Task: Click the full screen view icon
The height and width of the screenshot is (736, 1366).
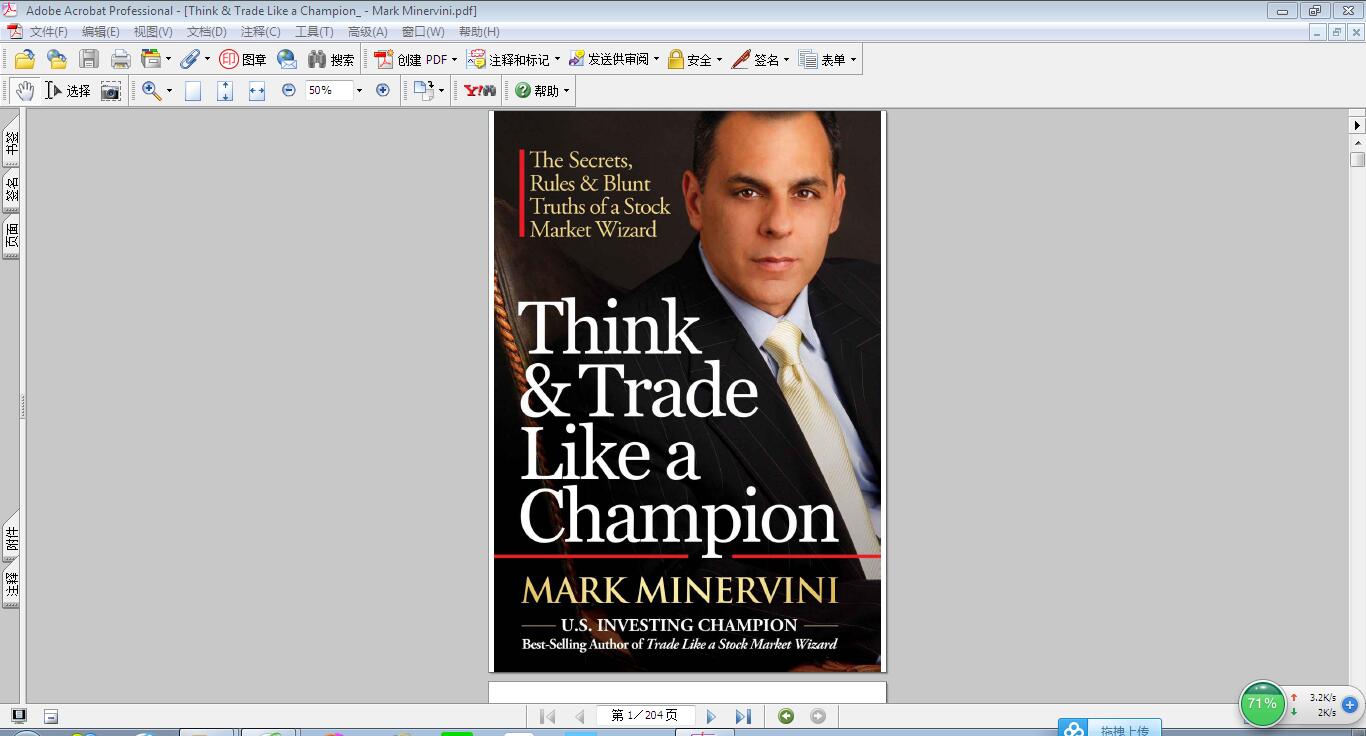Action: (x=18, y=715)
